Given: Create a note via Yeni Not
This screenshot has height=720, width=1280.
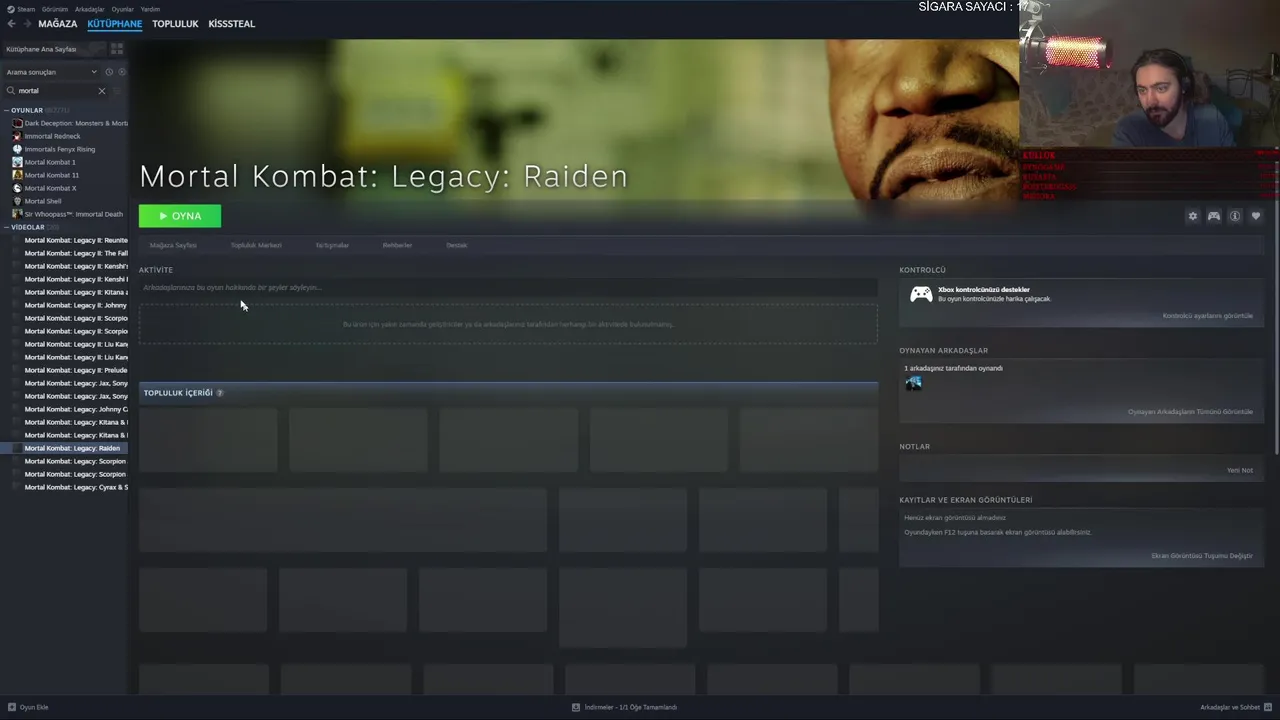Looking at the screenshot, I should (1240, 470).
